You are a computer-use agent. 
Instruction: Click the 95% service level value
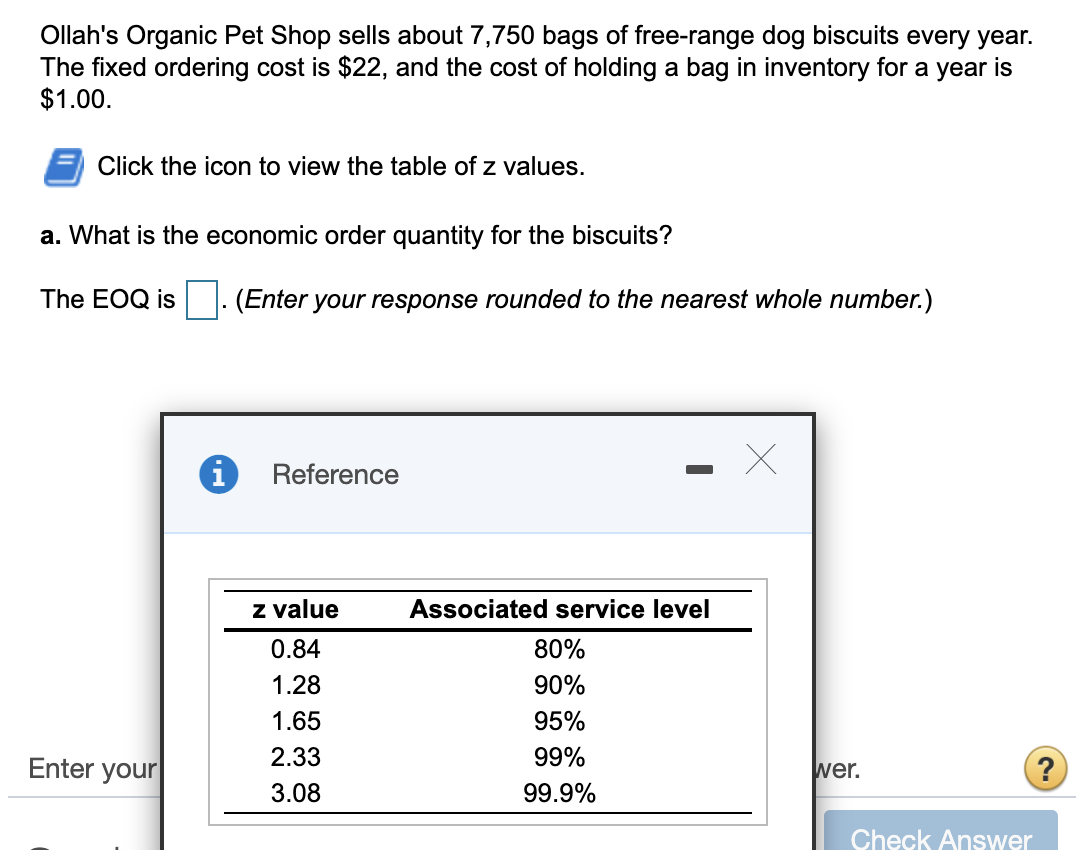click(x=561, y=721)
